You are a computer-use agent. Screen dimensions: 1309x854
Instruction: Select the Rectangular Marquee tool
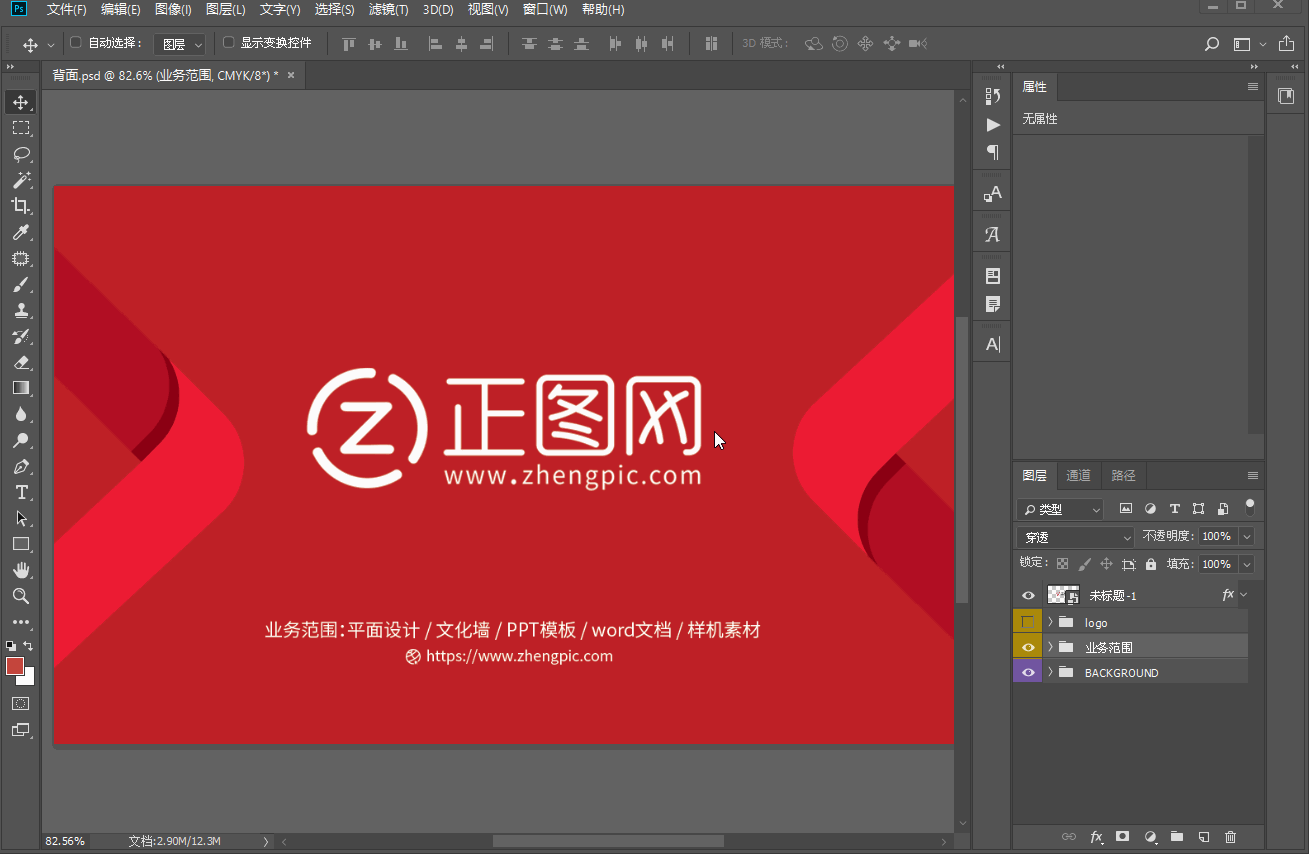(20, 128)
